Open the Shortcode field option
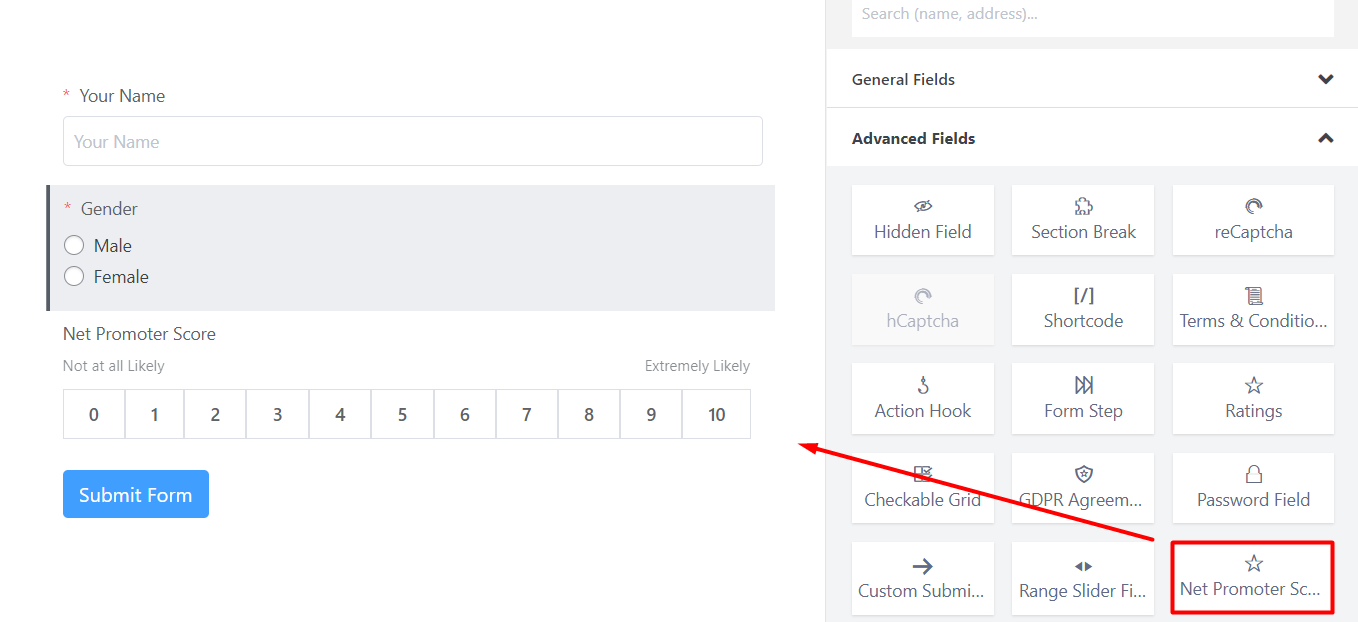The image size is (1358, 622). coord(1082,309)
